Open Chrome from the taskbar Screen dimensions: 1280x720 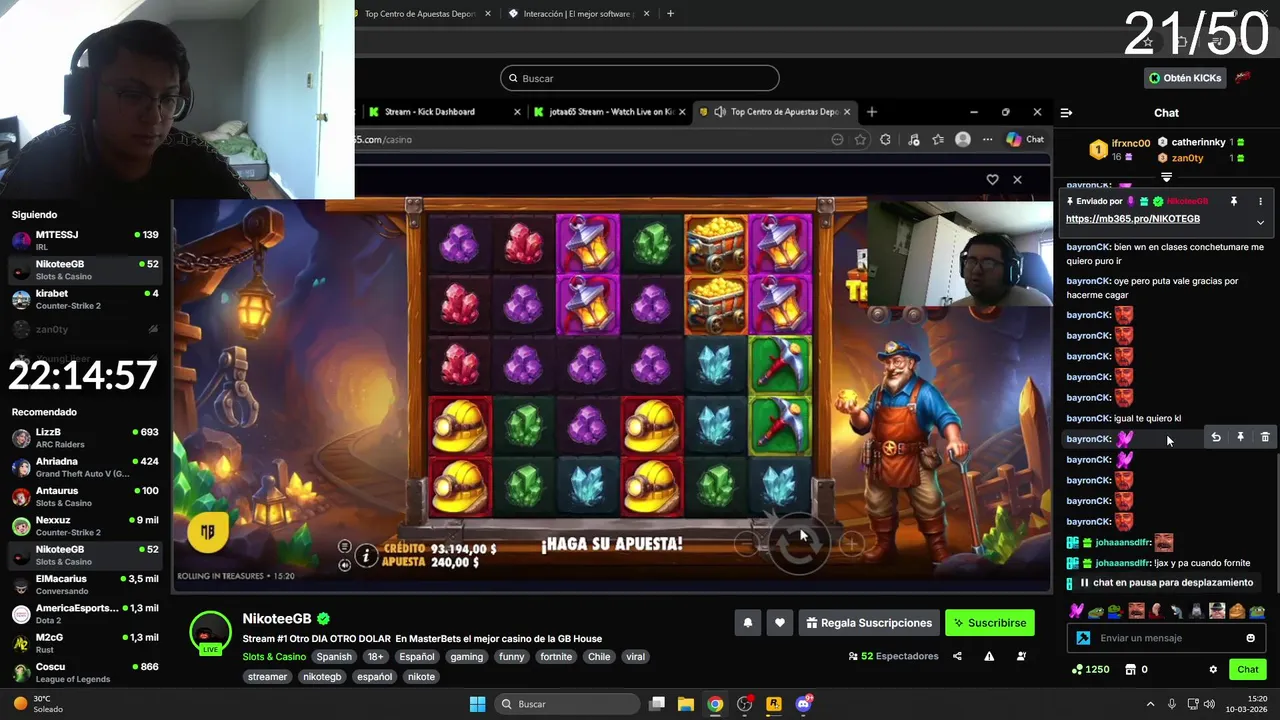tap(715, 704)
